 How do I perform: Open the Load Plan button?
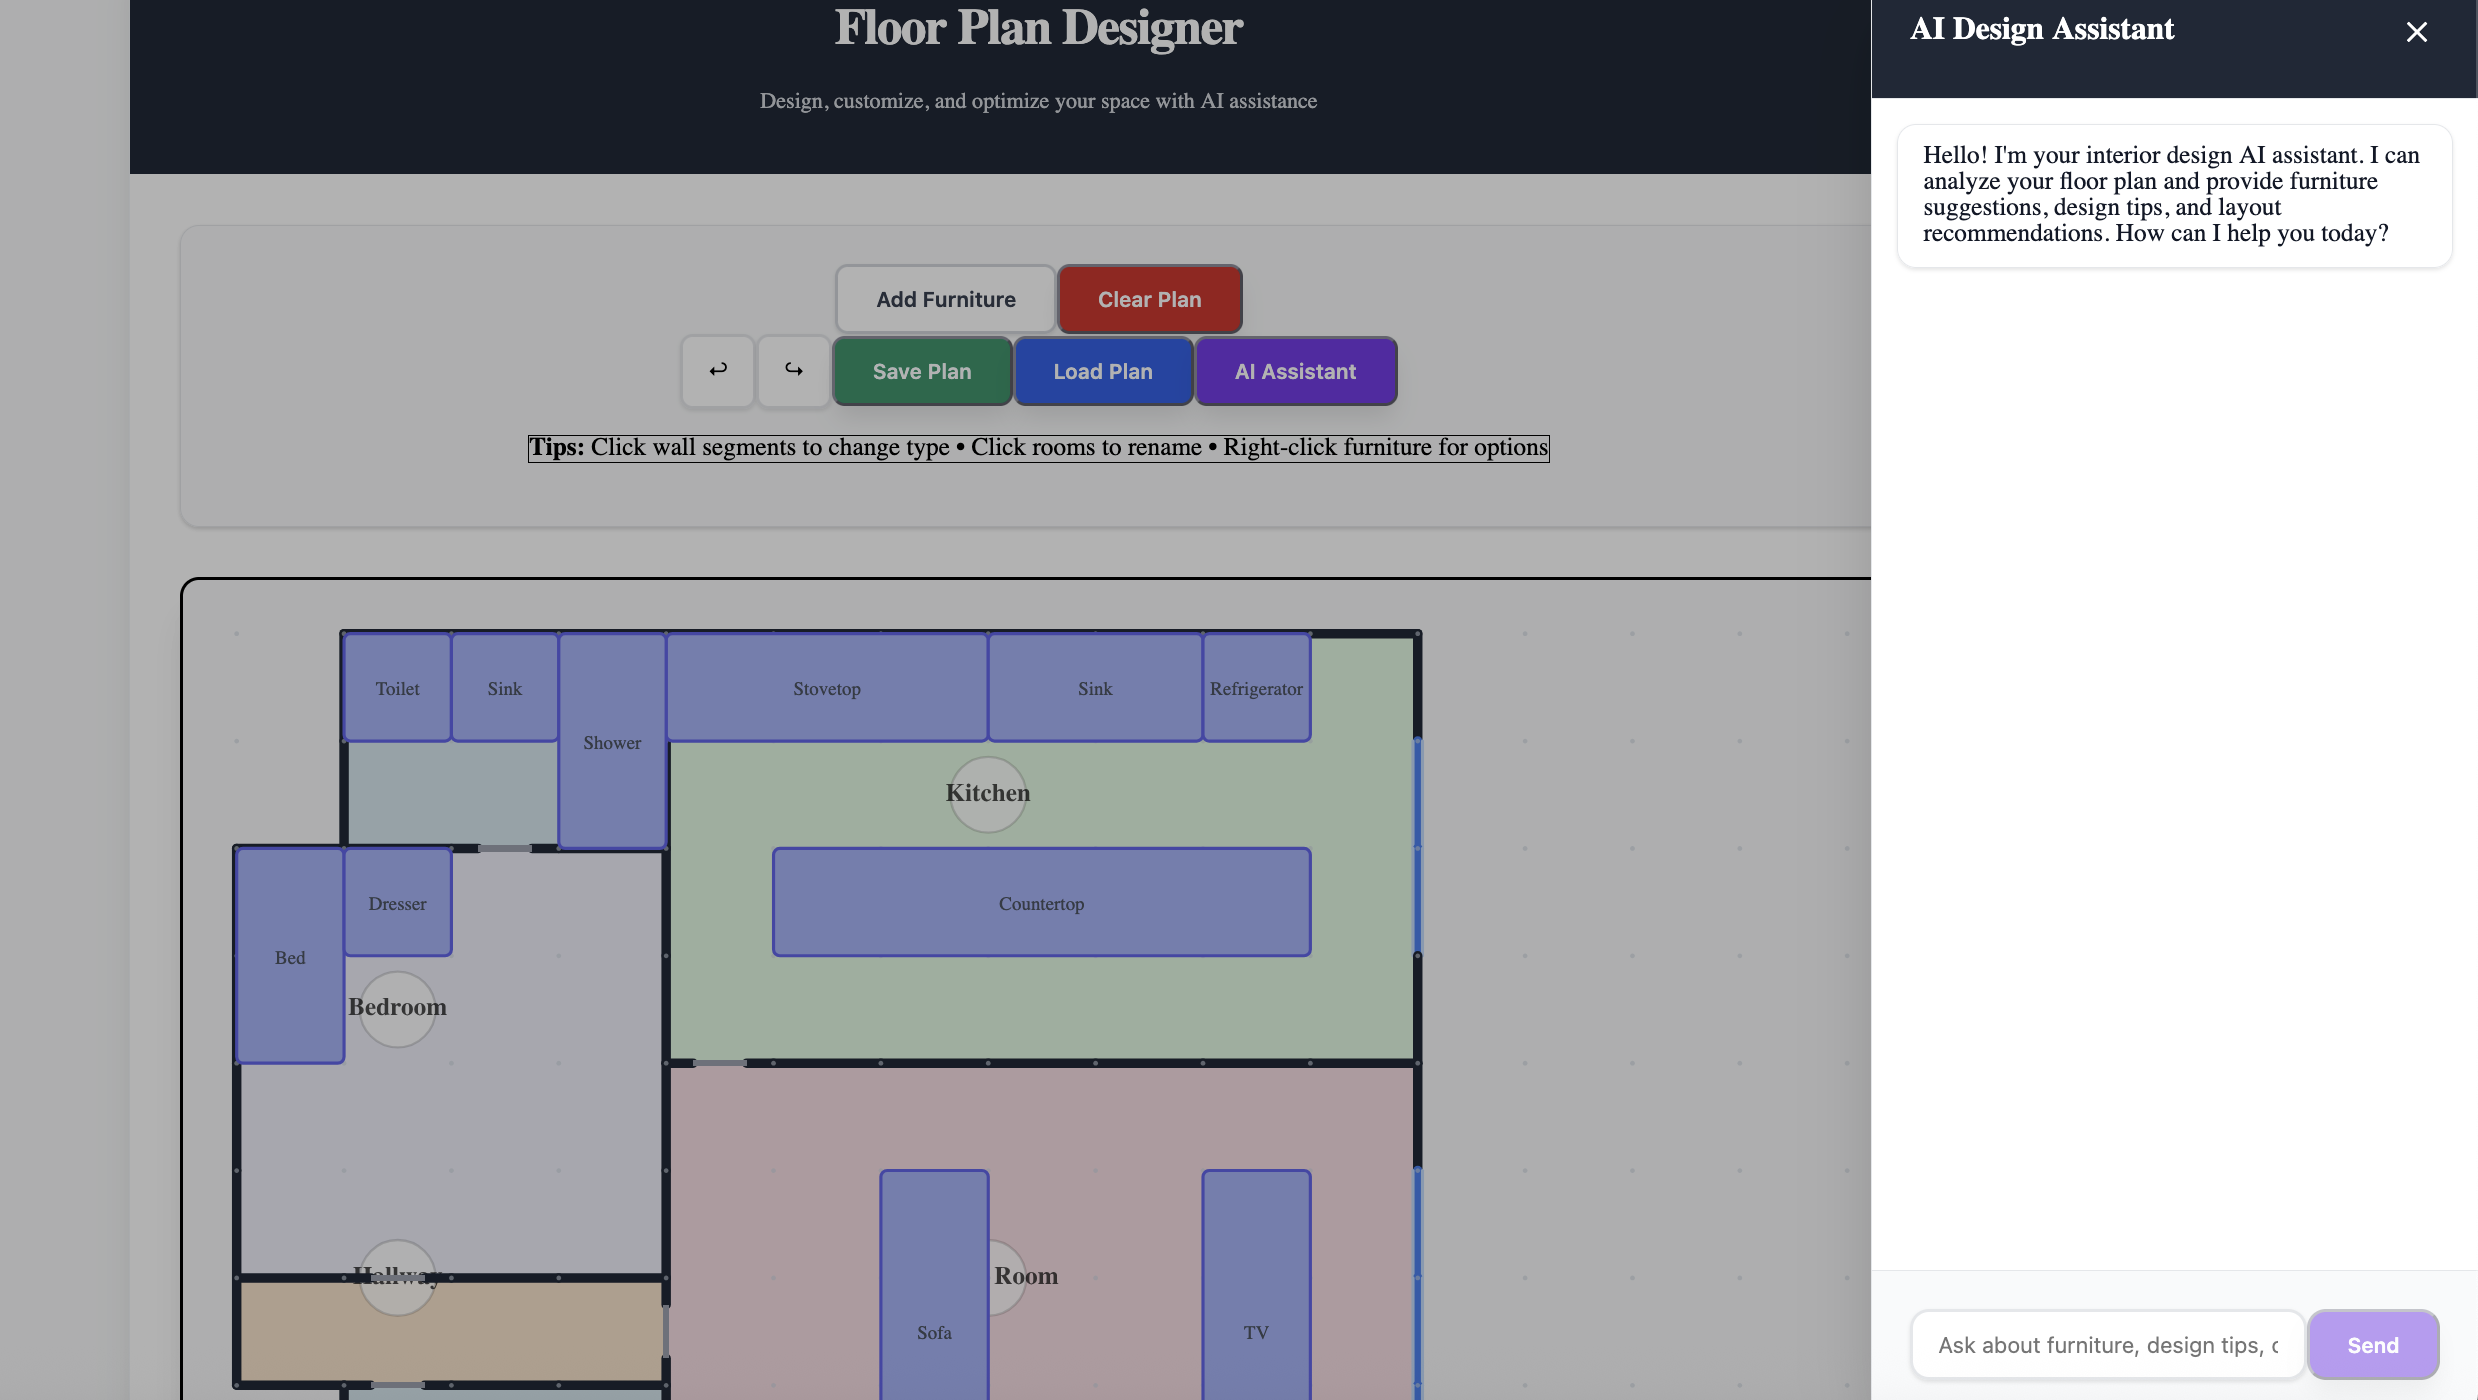click(x=1102, y=371)
